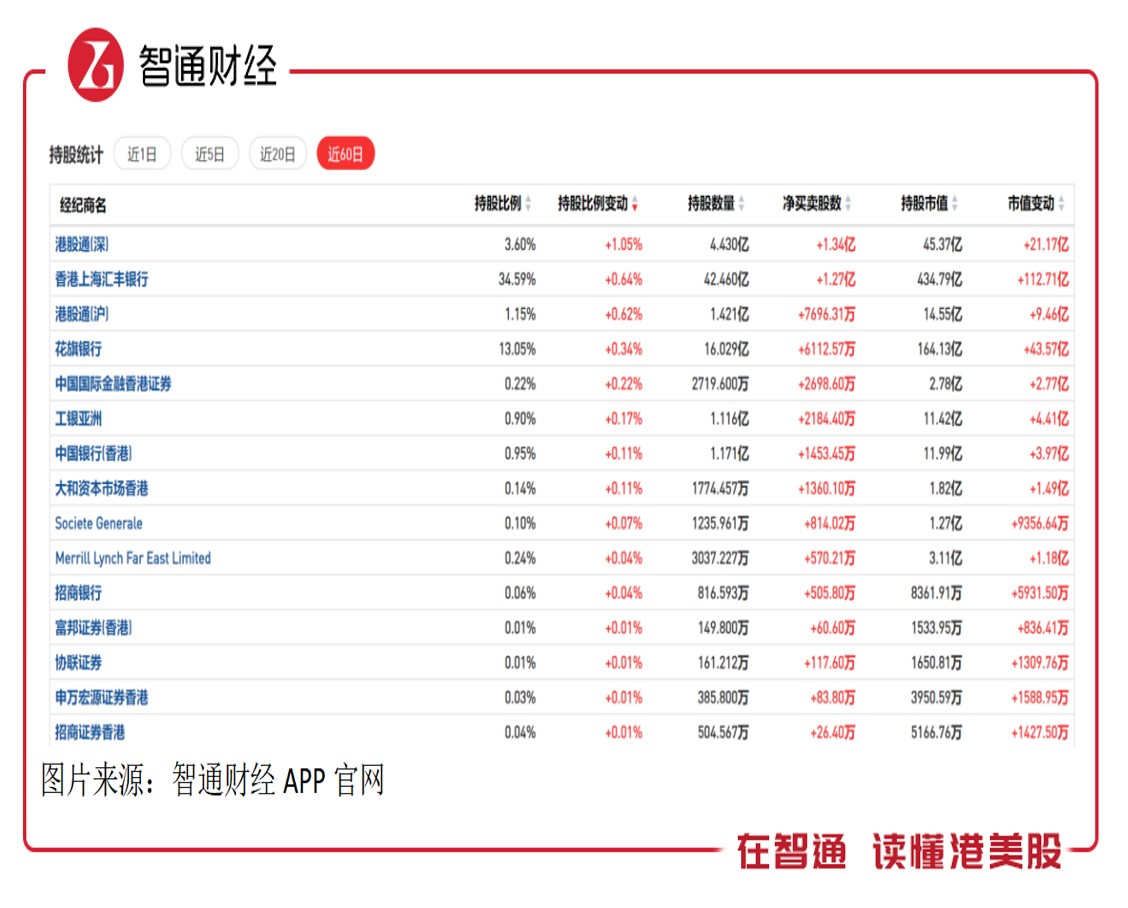Click Merrill Lynch Far East Limited link
1128x908 pixels.
click(x=135, y=557)
